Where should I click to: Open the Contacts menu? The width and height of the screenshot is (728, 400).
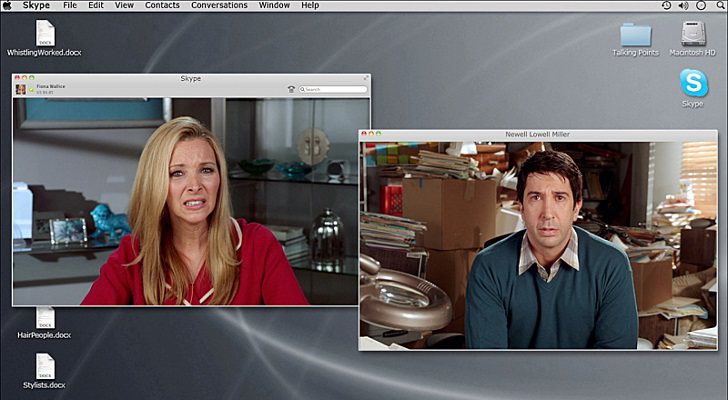162,5
